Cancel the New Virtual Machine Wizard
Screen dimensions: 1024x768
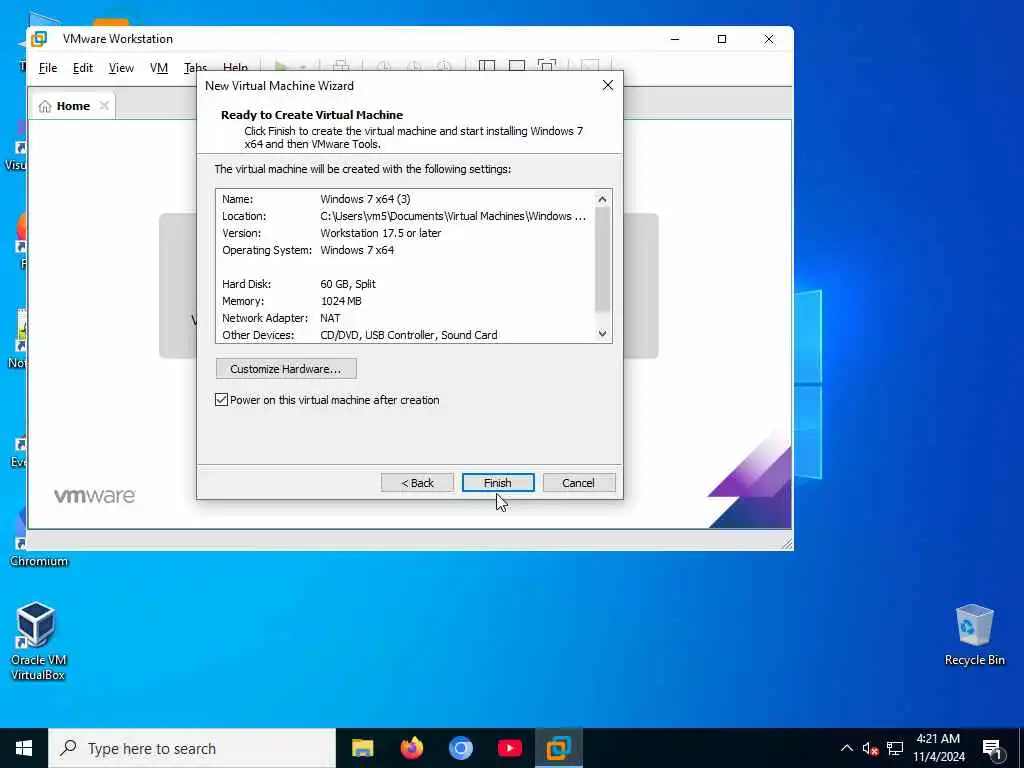click(579, 483)
